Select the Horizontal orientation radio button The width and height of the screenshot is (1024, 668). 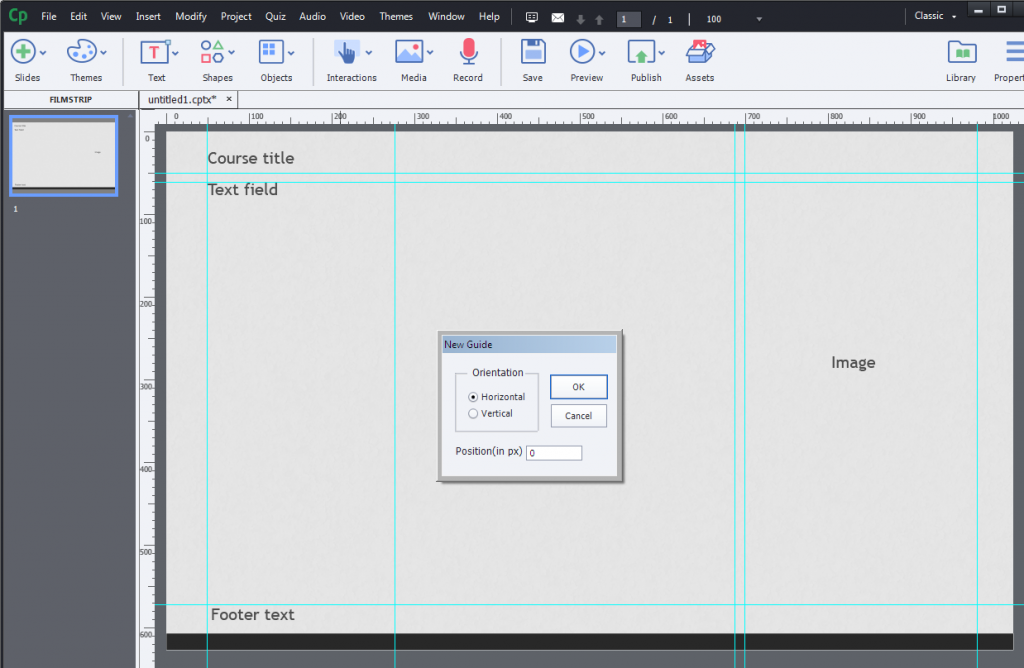[x=473, y=397]
